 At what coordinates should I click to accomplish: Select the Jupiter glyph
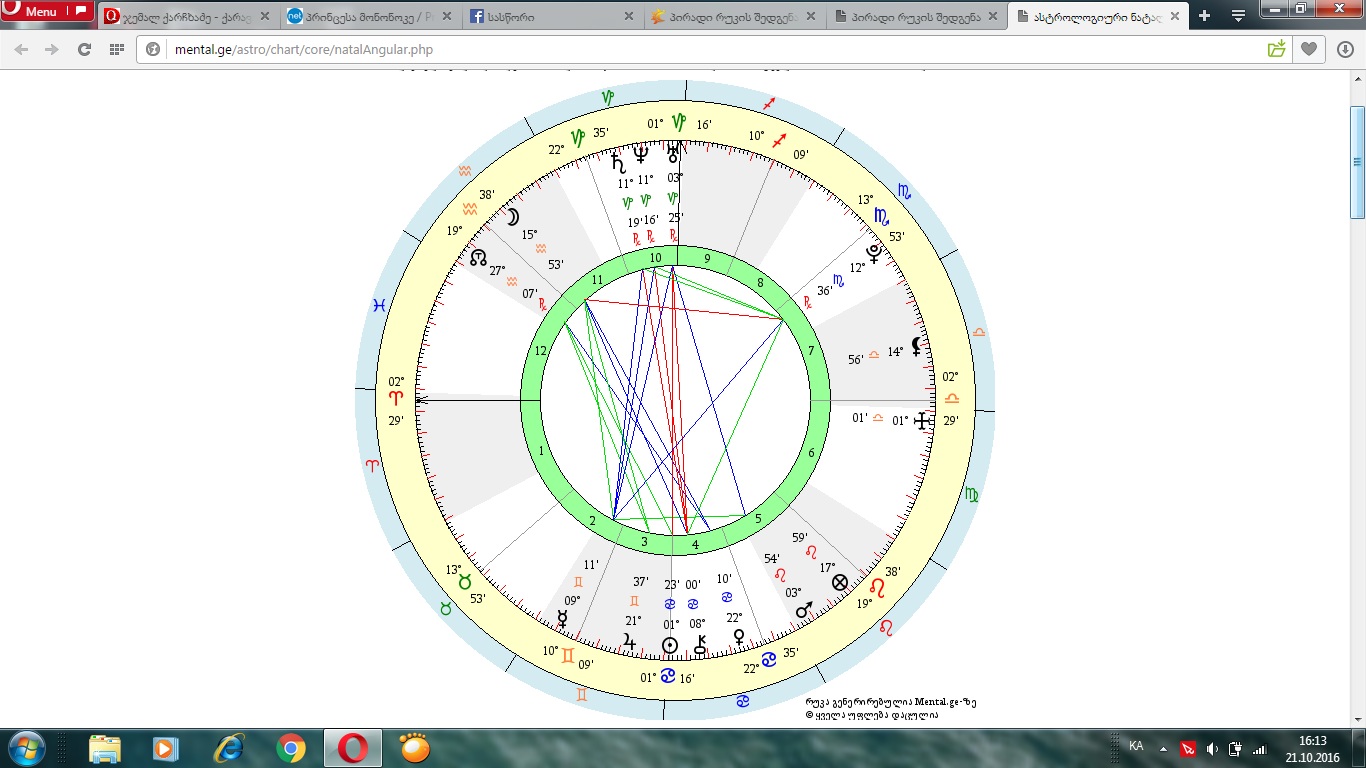click(x=630, y=641)
